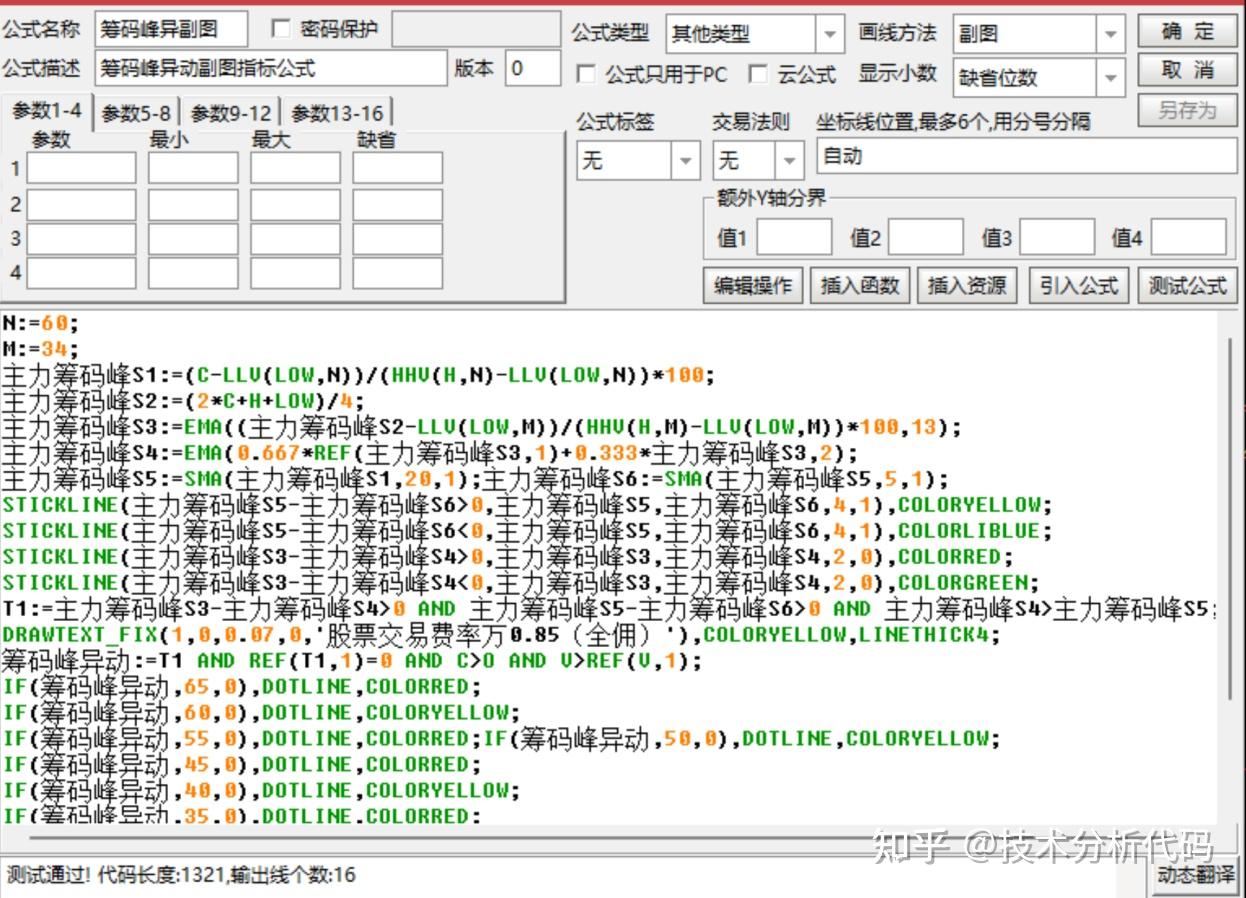Viewport: 1246px width, 898px height.
Task: Tick the 公式只用于PC checkbox
Action: [586, 74]
